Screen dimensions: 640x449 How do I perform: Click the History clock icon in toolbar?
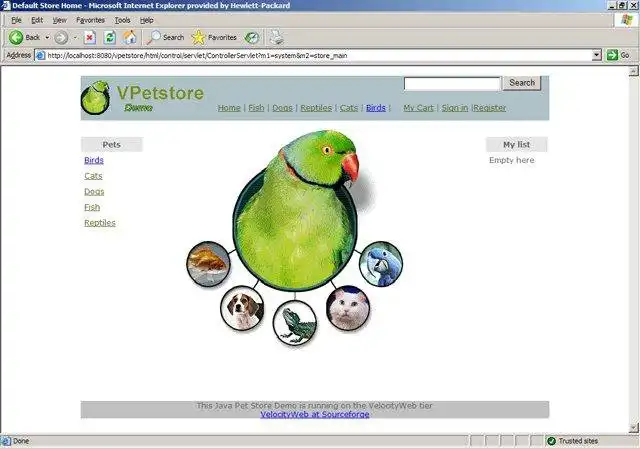tap(252, 38)
